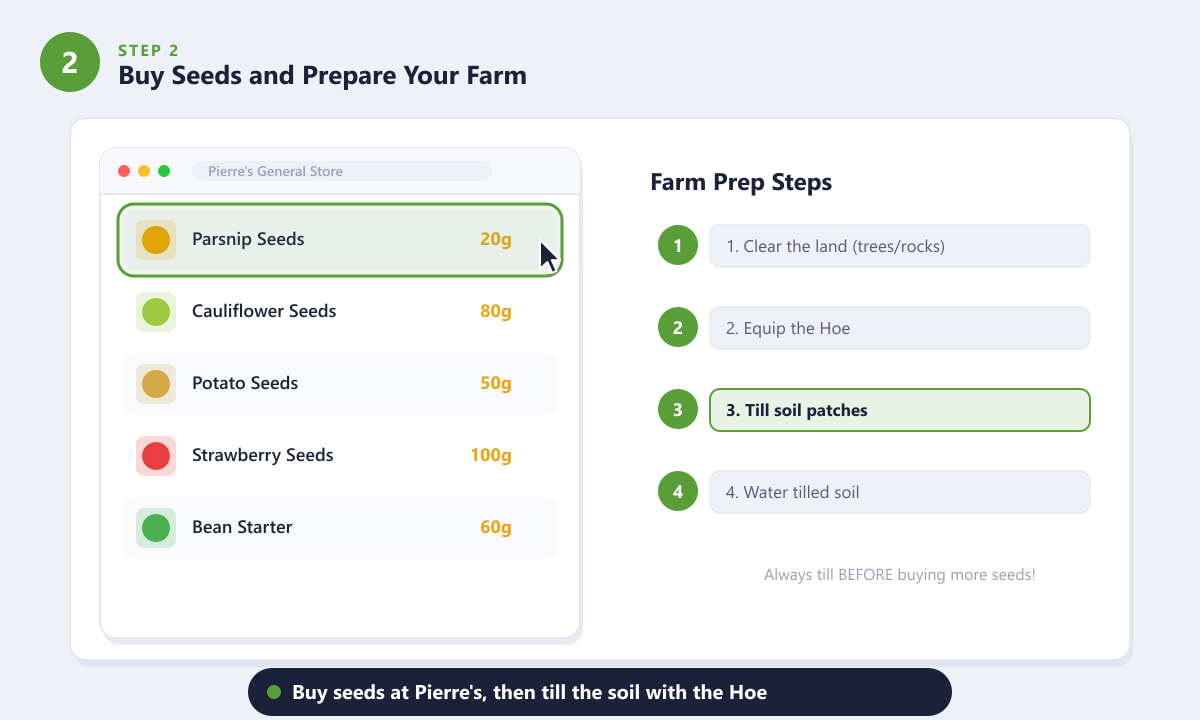The height and width of the screenshot is (720, 1200).
Task: Open the 'Clear the land' step
Action: coord(900,246)
